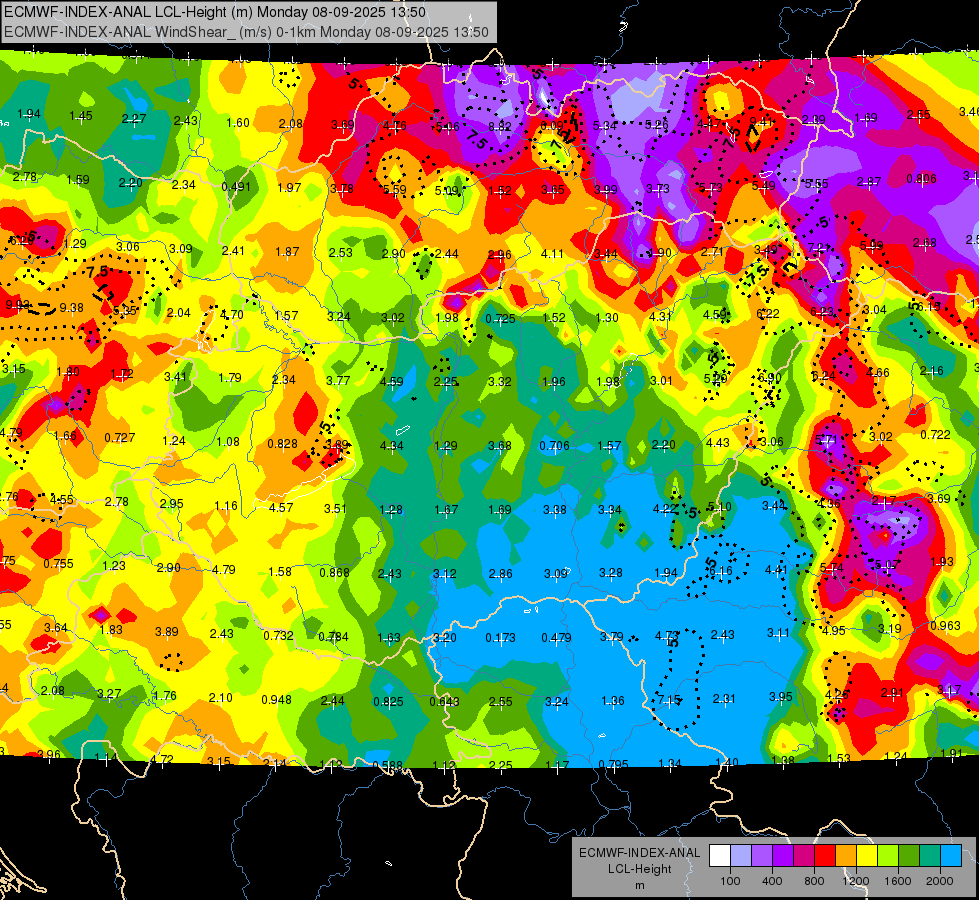Image resolution: width=979 pixels, height=900 pixels.
Task: Click wind shear value 0.722
Action: 935,435
